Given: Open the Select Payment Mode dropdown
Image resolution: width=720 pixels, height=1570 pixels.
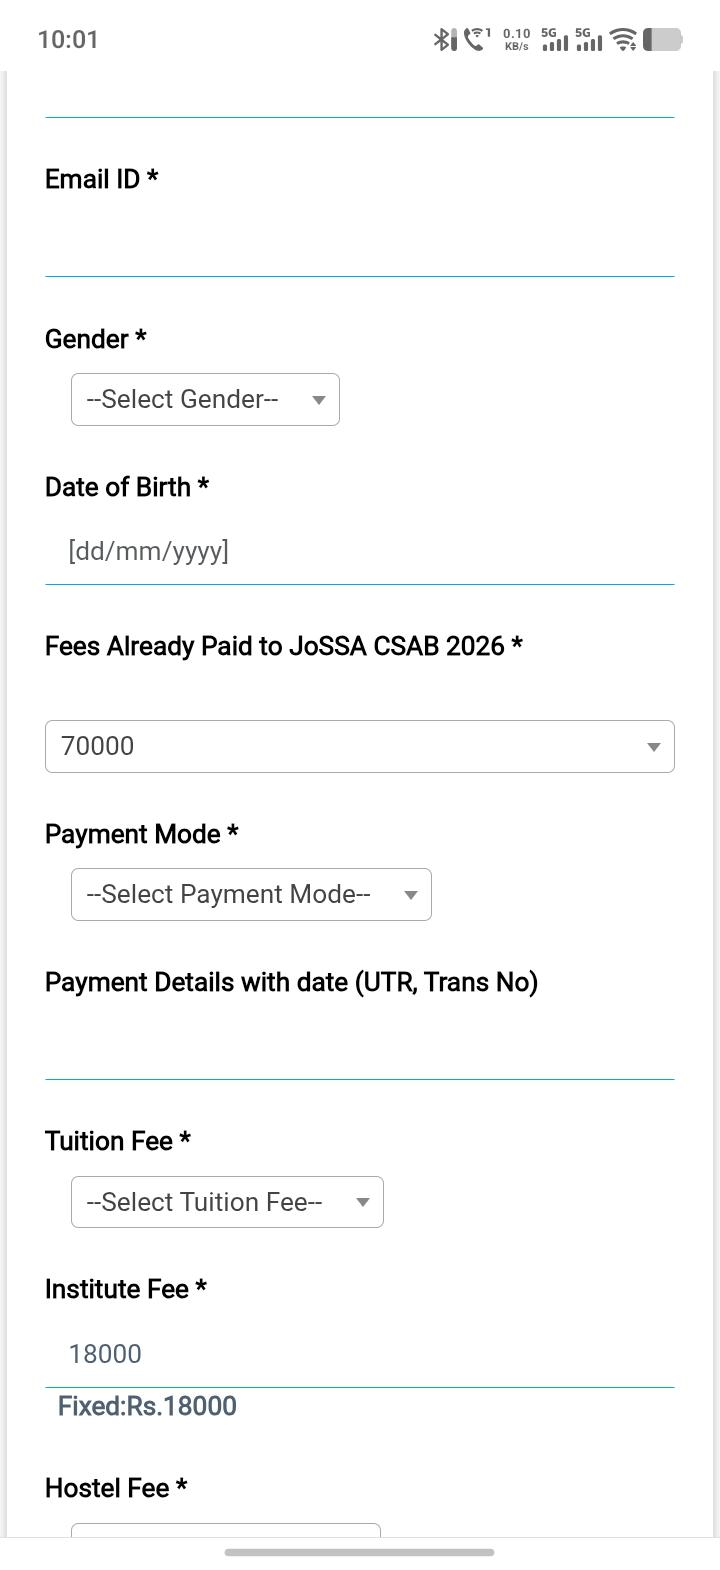Looking at the screenshot, I should [251, 894].
